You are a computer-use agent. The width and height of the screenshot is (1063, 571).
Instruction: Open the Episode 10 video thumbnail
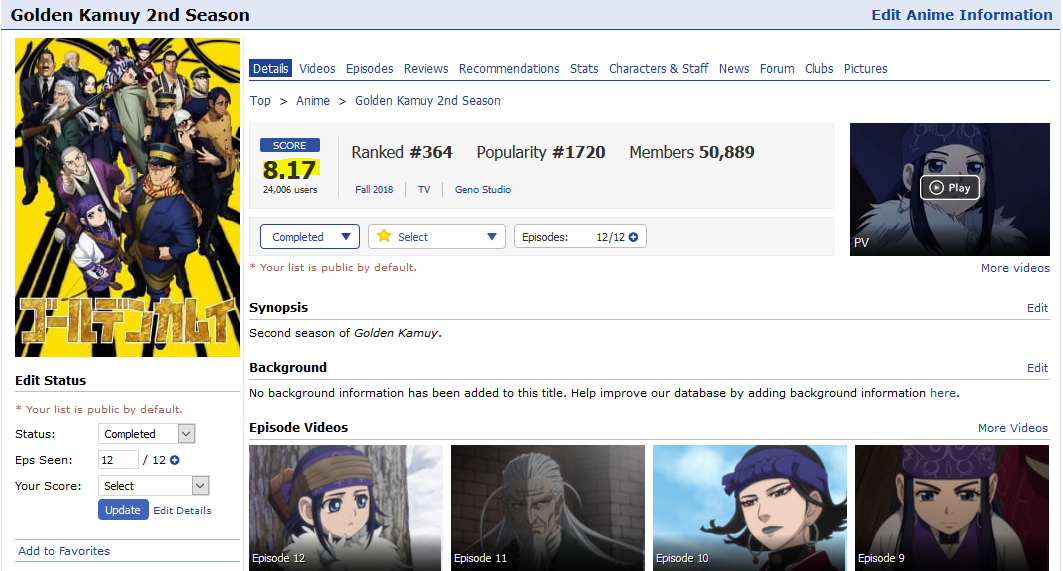tap(750, 507)
